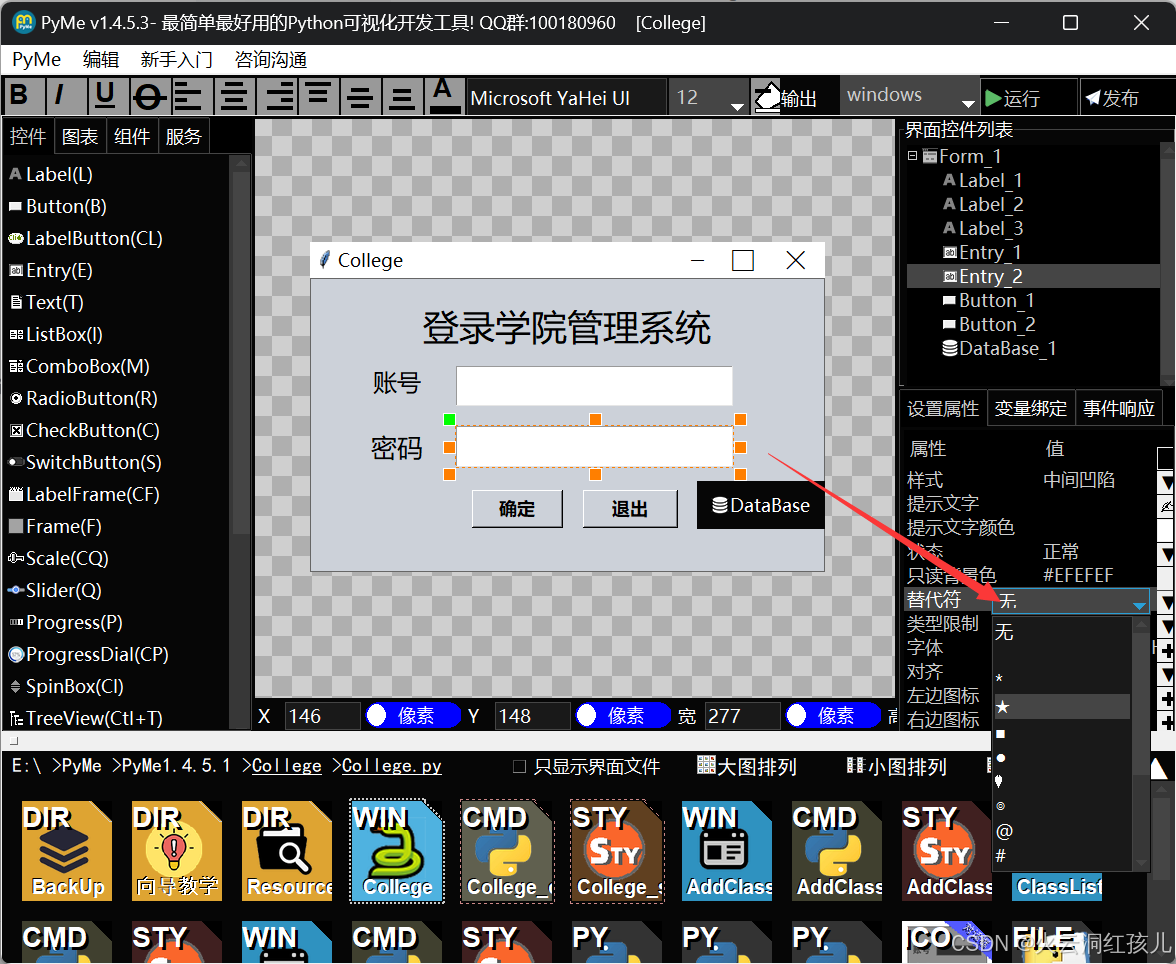
Task: Align text to vertical middle
Action: pos(360,96)
